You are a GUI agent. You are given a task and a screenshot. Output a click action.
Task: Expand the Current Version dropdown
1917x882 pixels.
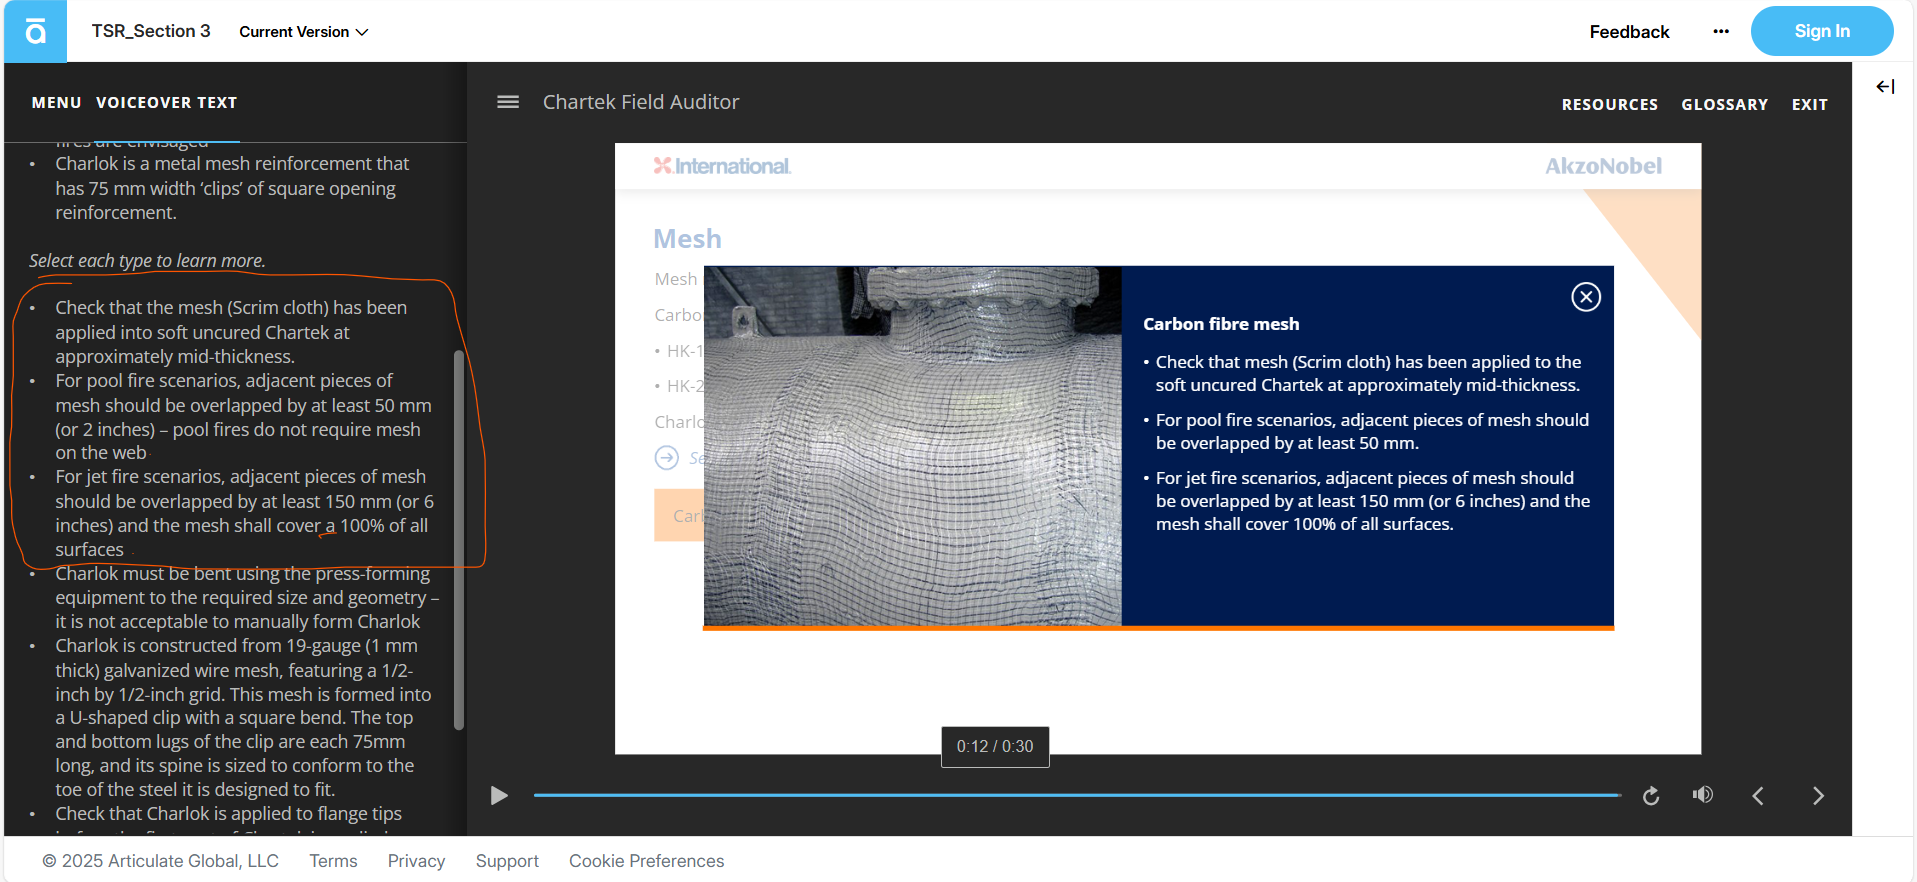pos(303,32)
